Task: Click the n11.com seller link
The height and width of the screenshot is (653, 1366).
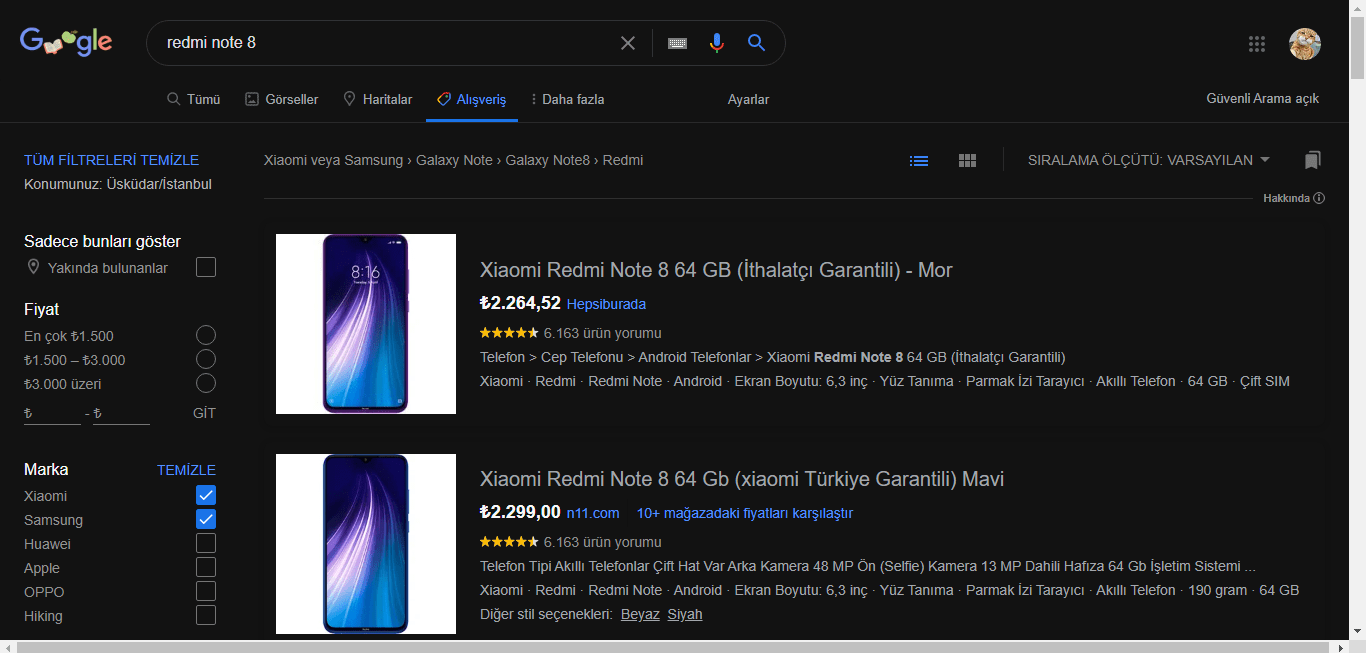Action: pyautogui.click(x=593, y=513)
